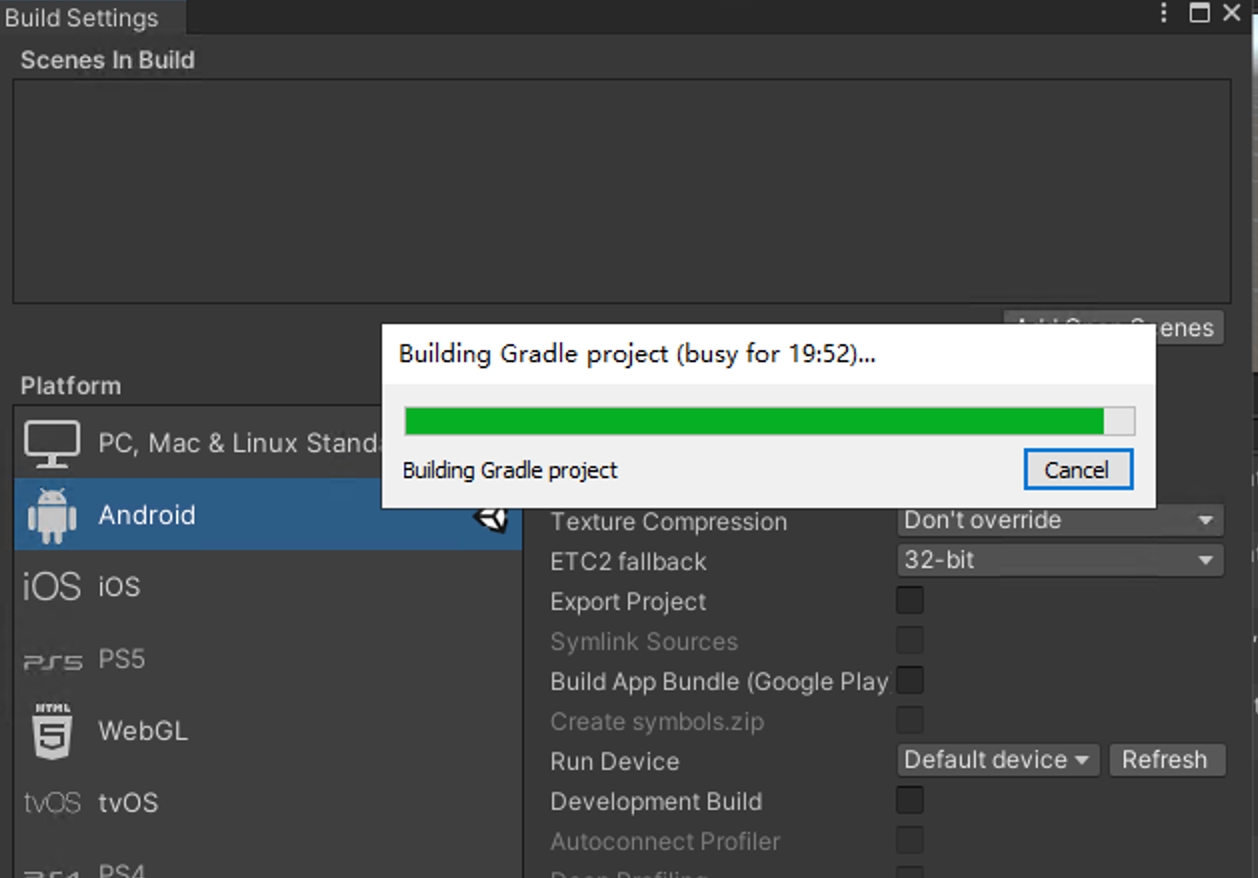Select PC, Mac & Linux Standalone platform
Image resolution: width=1258 pixels, height=878 pixels.
pyautogui.click(x=198, y=442)
